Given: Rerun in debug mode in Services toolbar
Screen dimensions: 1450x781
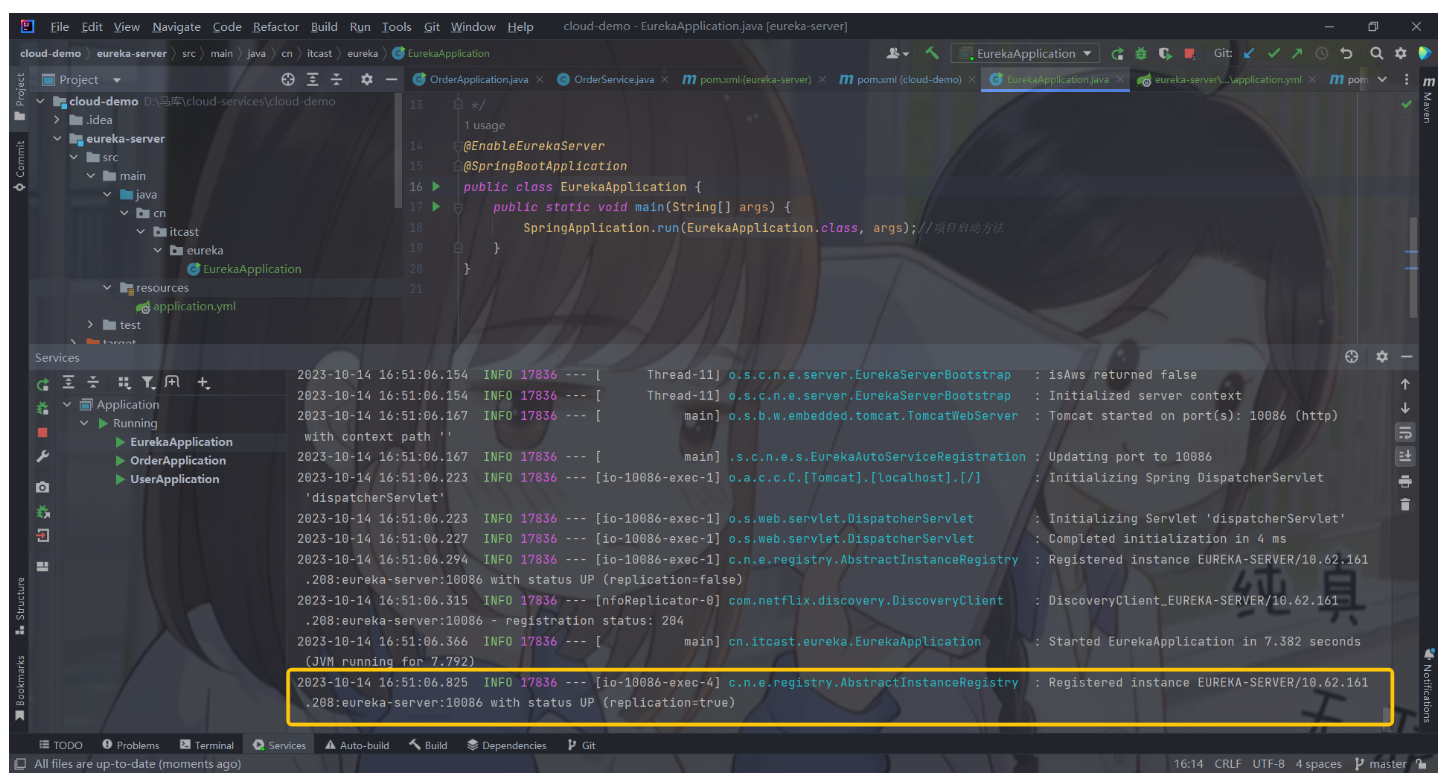Looking at the screenshot, I should point(42,408).
